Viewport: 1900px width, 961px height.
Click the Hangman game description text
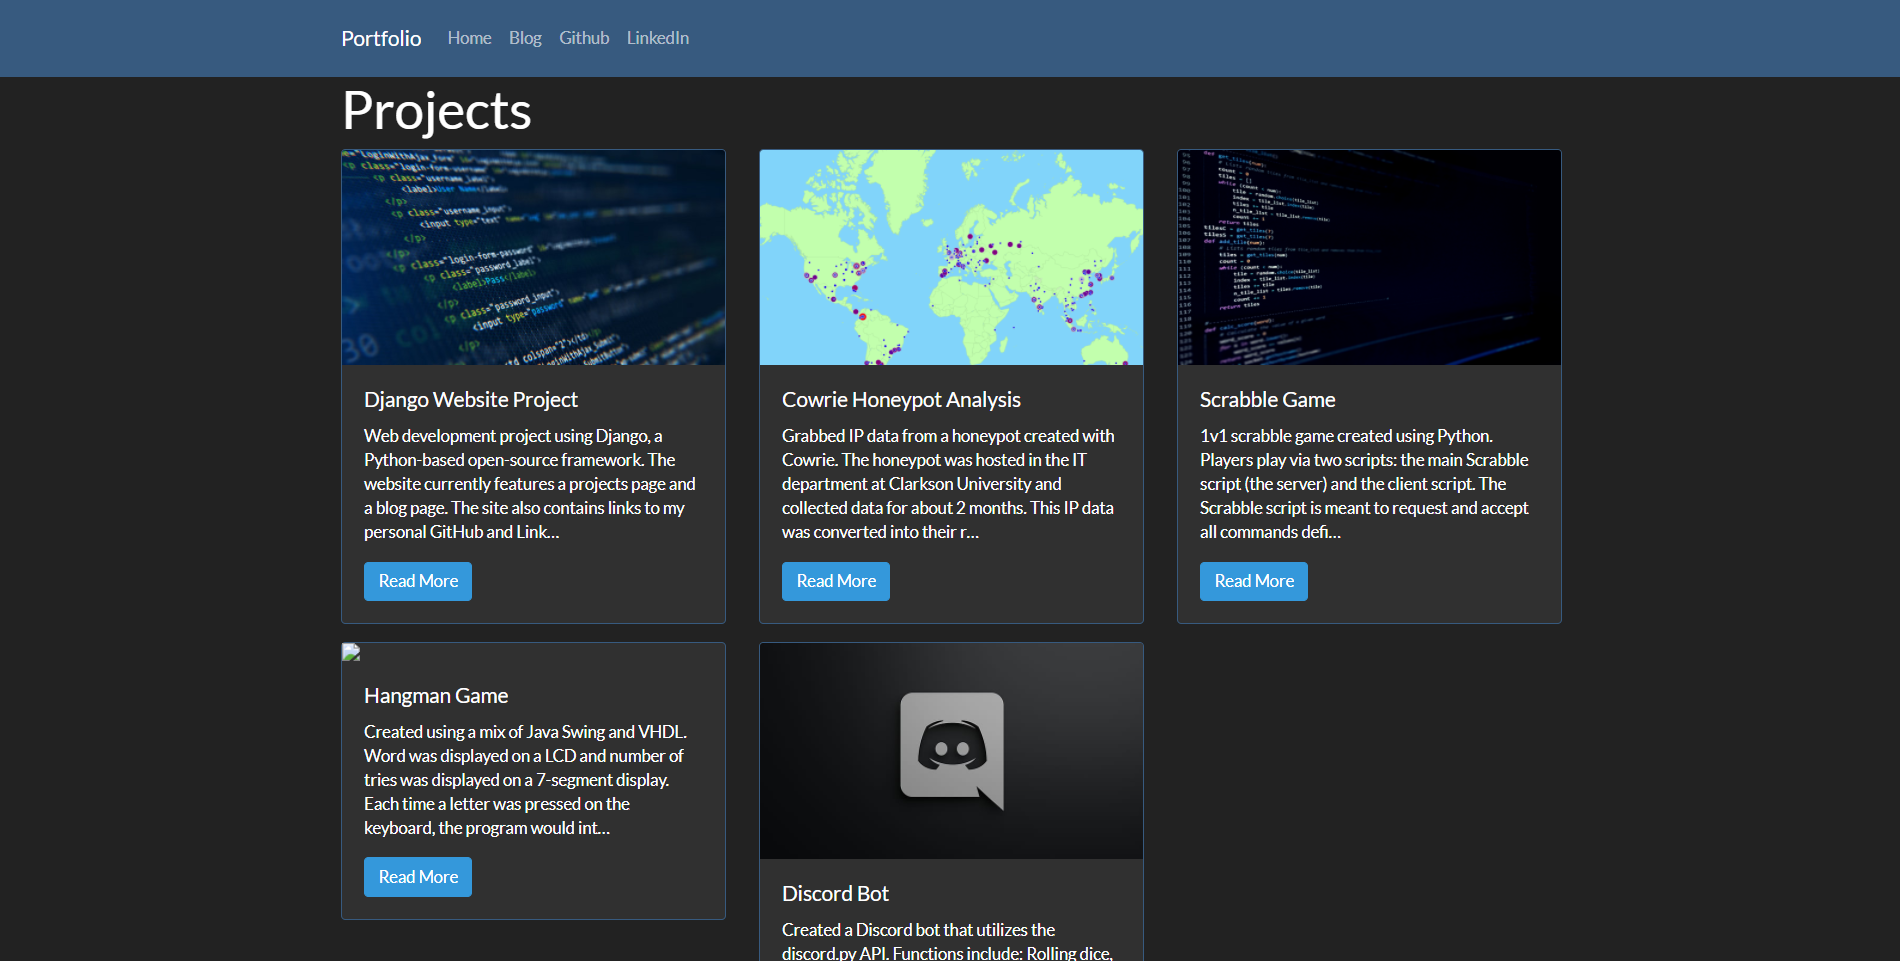[526, 780]
